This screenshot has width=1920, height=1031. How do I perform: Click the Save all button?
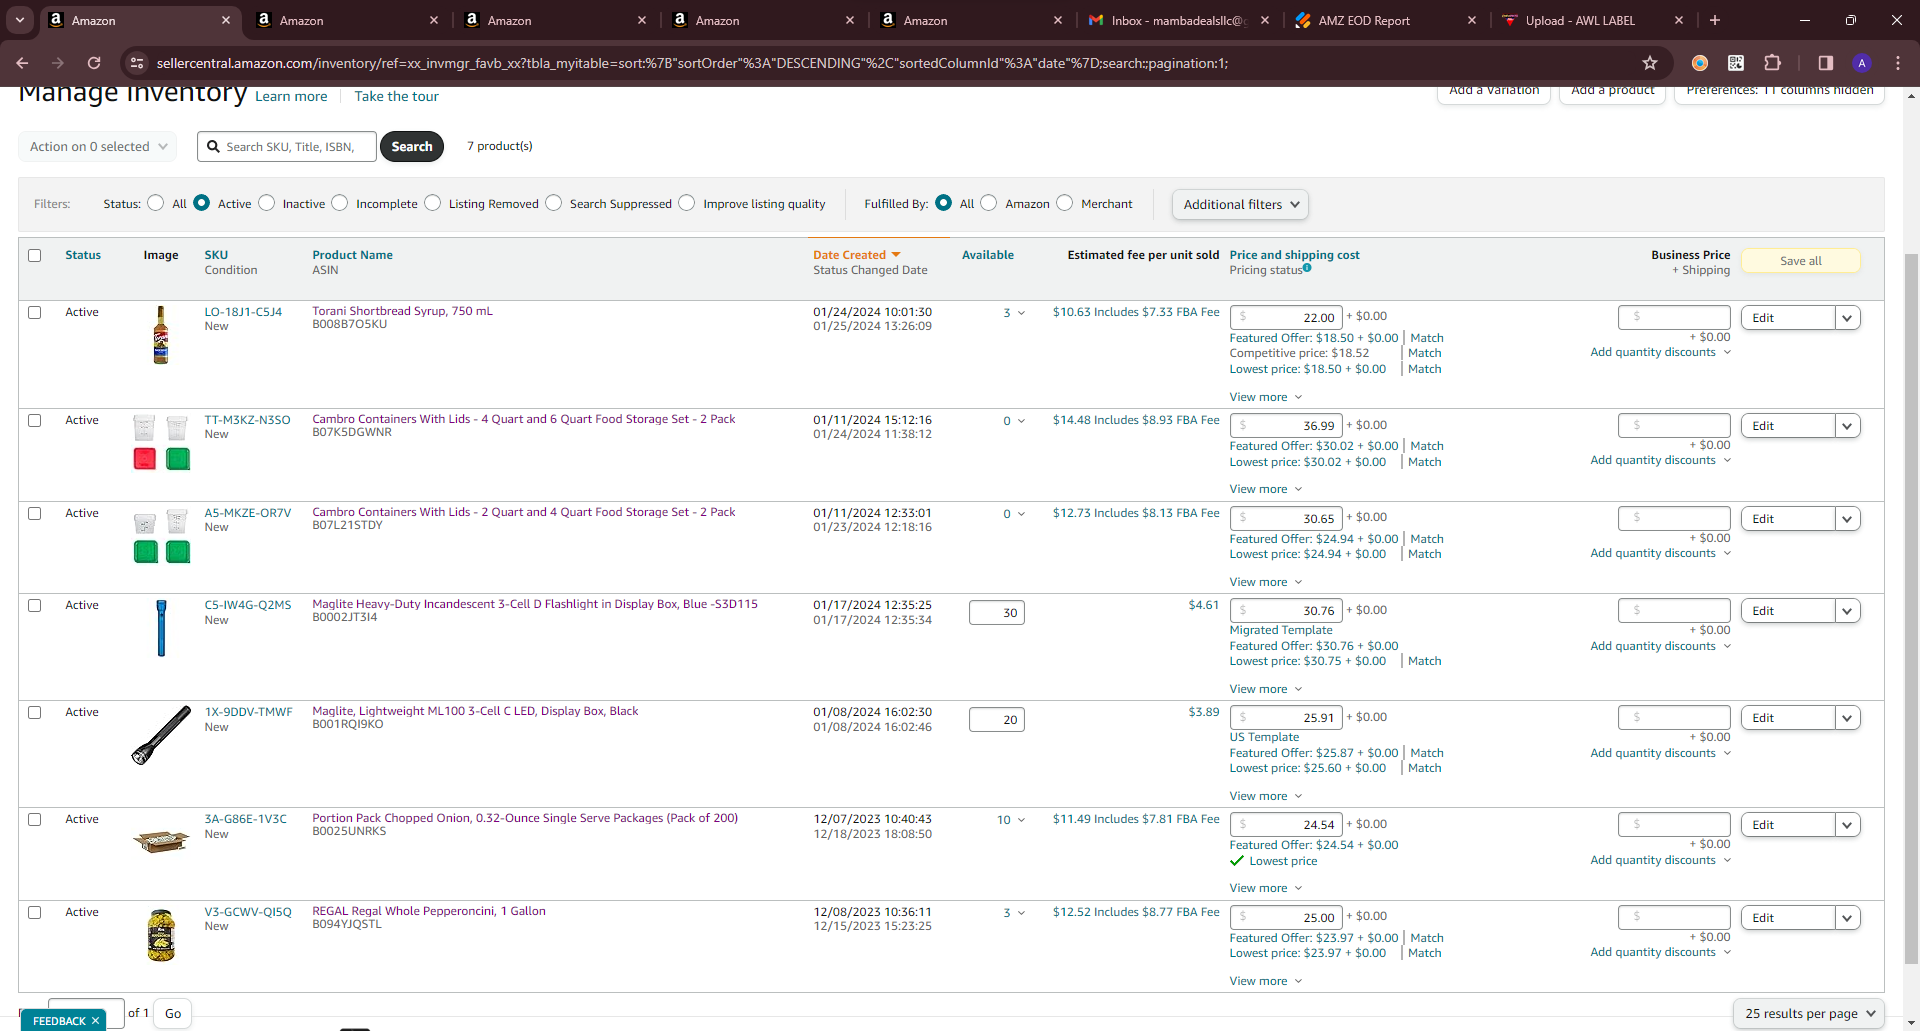[1801, 261]
